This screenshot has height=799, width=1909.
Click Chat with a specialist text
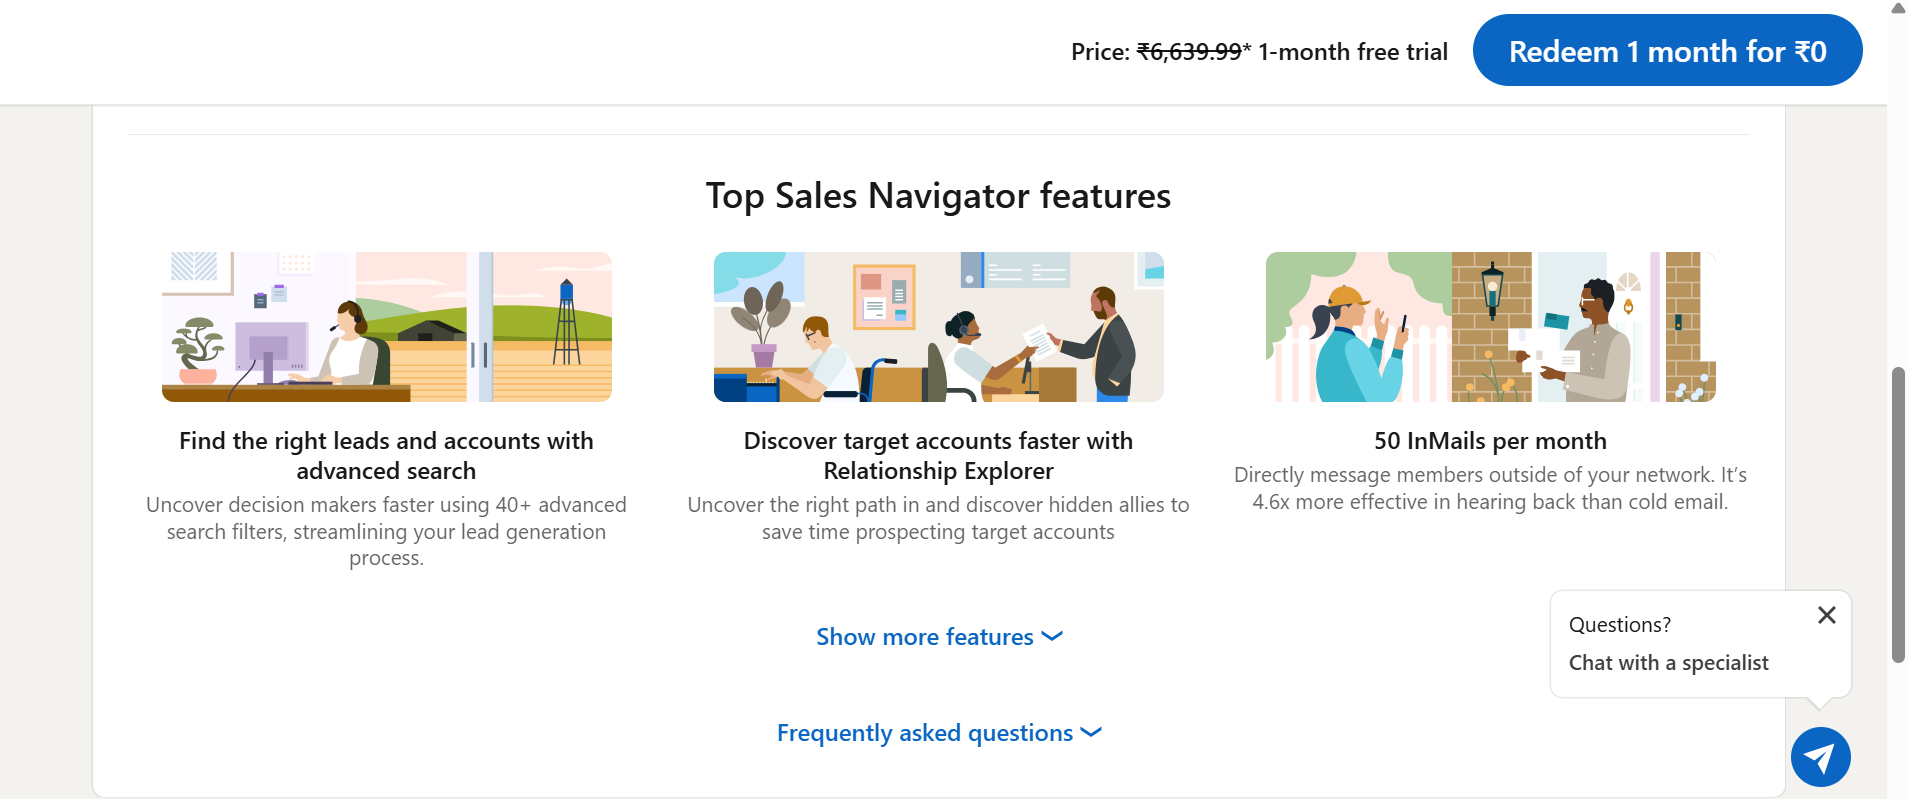click(x=1668, y=663)
